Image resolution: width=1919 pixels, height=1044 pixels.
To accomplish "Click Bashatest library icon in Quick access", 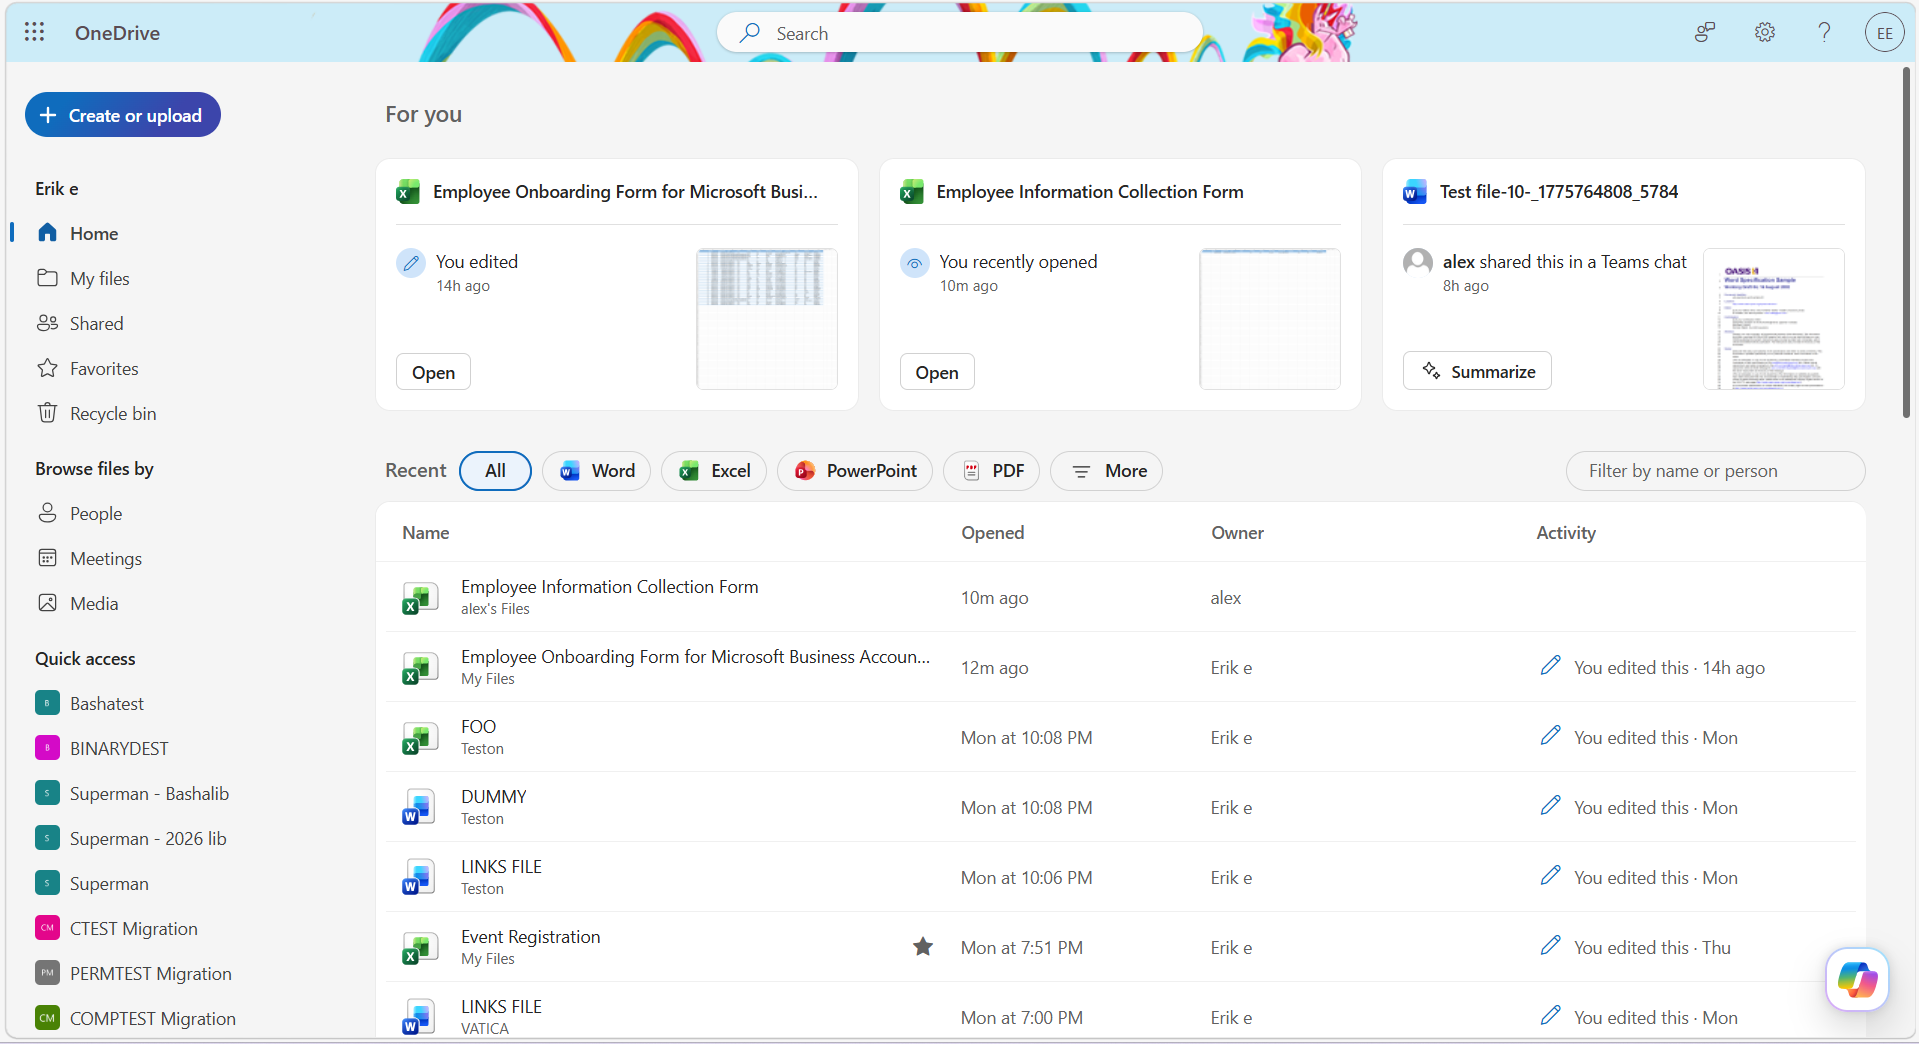I will [x=47, y=703].
